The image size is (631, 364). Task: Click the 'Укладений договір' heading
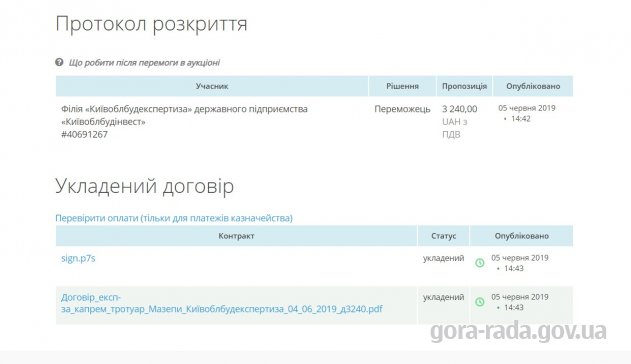pyautogui.click(x=144, y=186)
